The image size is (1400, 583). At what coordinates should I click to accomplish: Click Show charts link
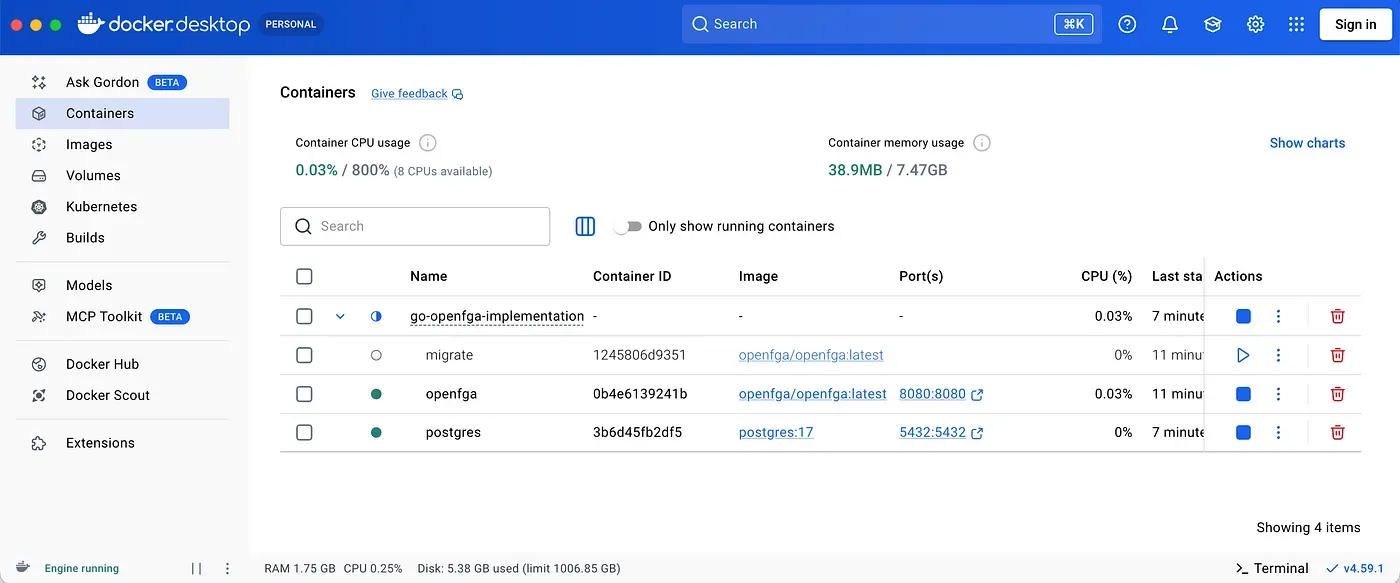click(x=1307, y=143)
